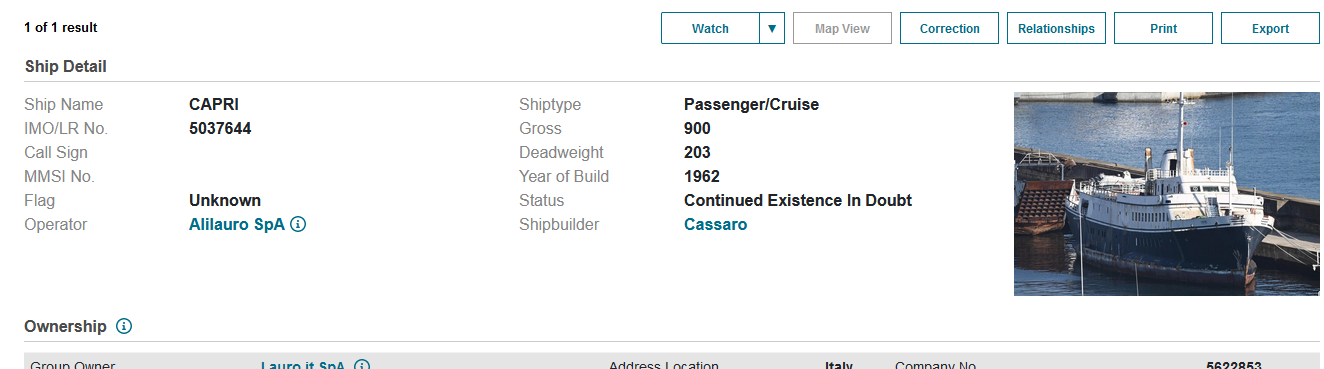Click the info icon beside Lauro.it SpA
Viewport: 1324px width, 369px height.
362,365
